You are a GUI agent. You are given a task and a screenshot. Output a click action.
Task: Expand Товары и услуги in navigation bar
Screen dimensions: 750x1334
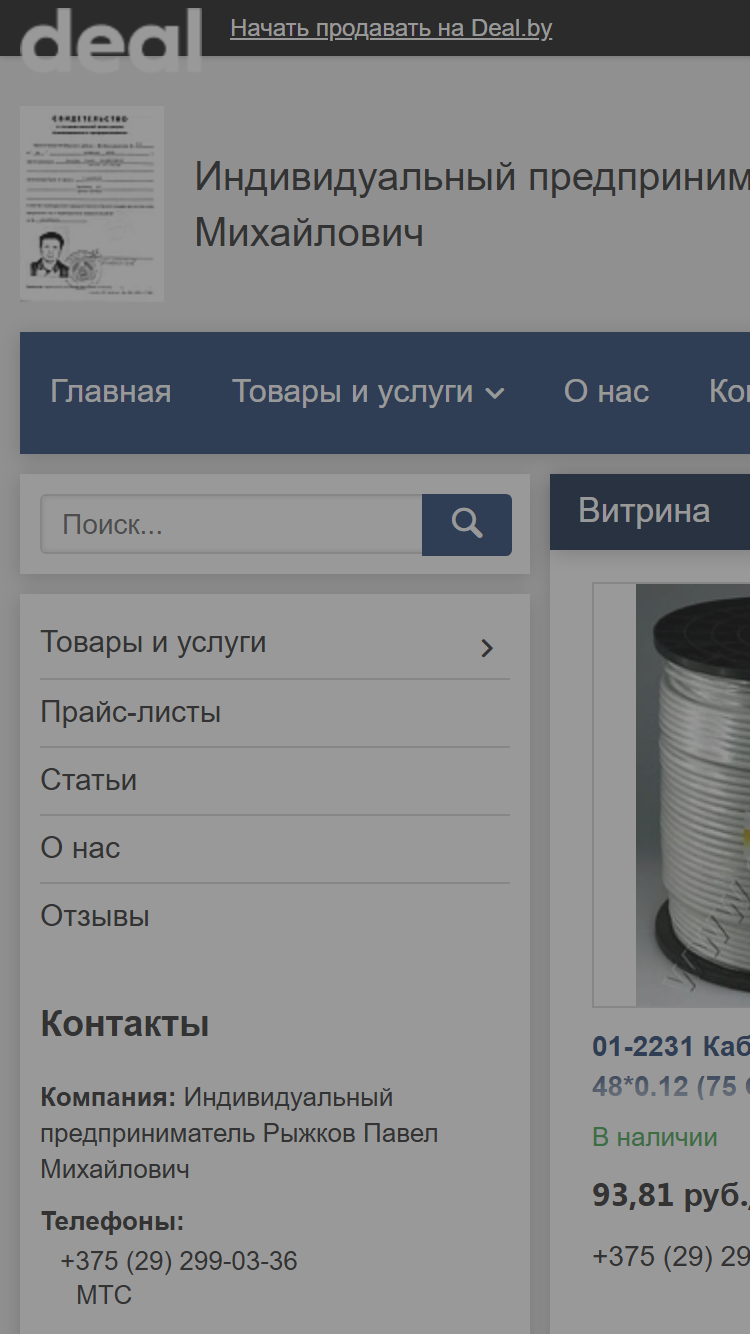coord(368,391)
